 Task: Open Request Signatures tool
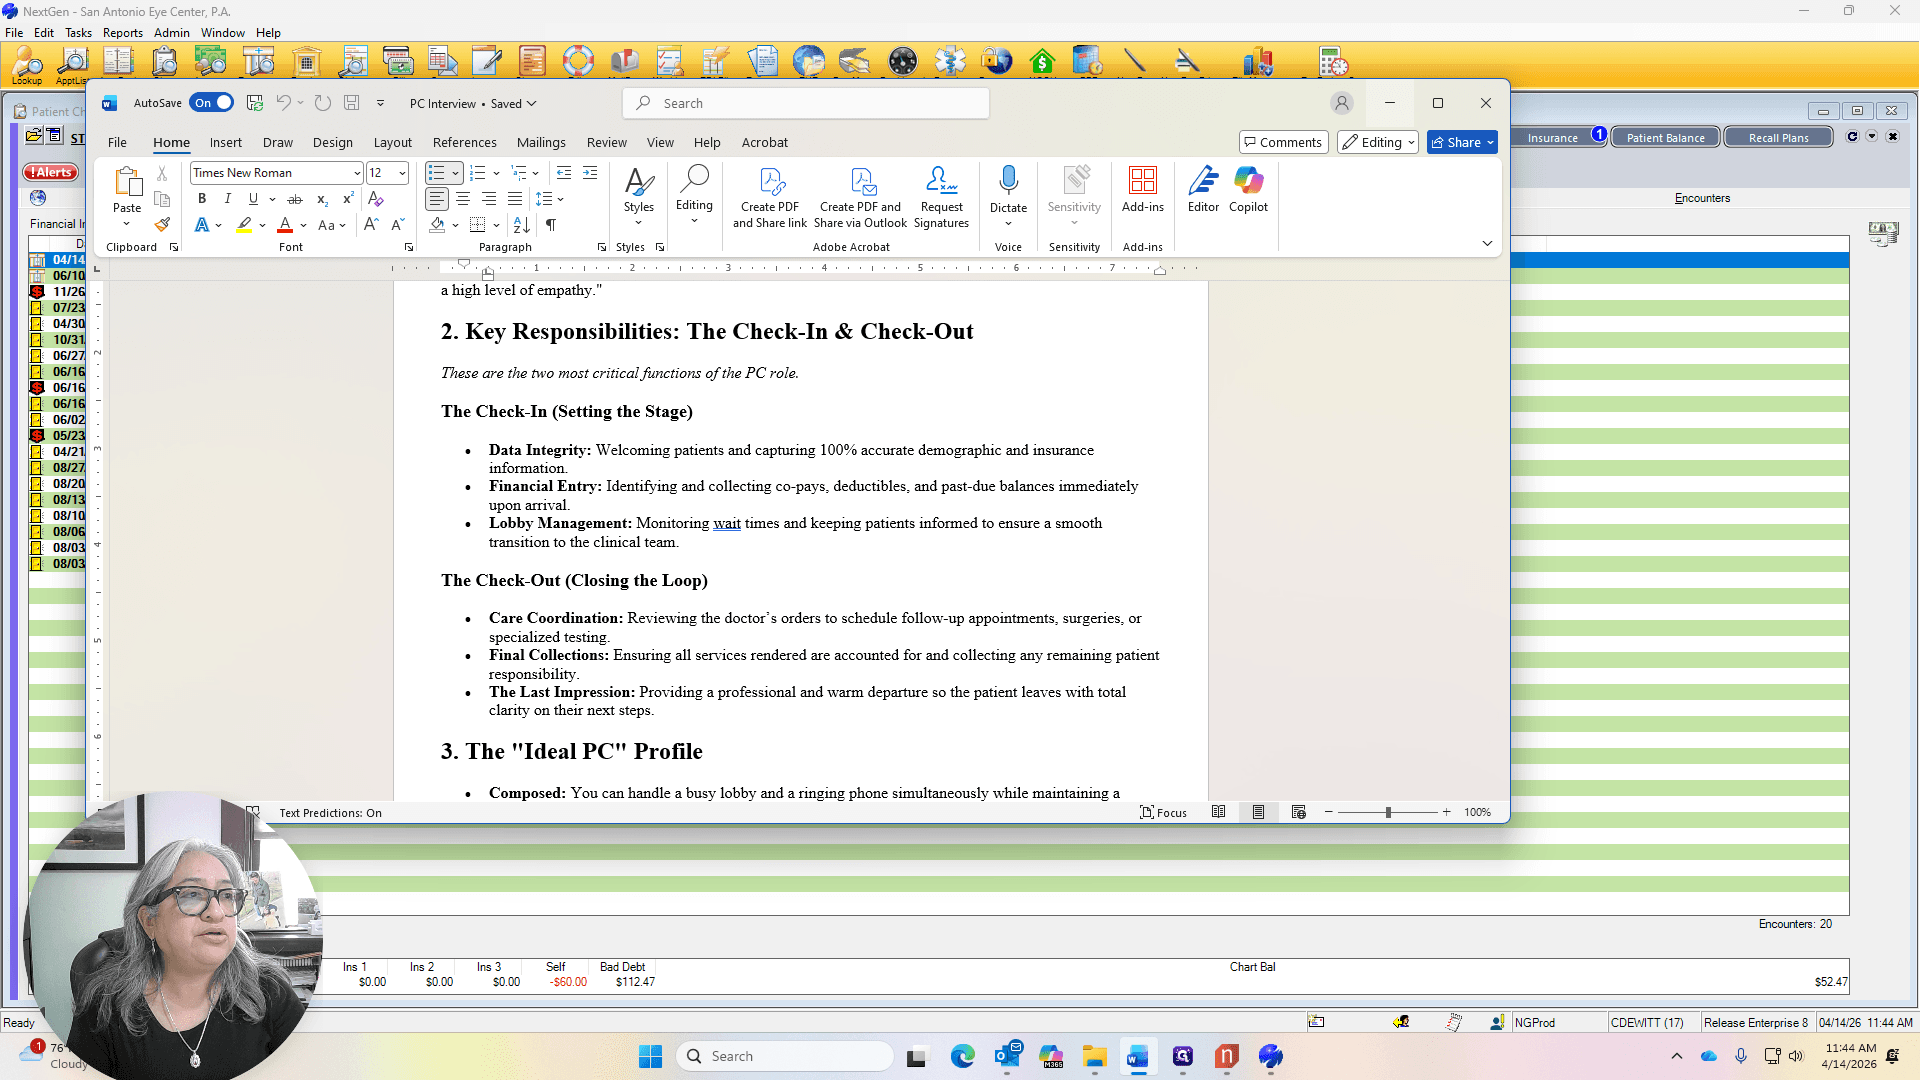pyautogui.click(x=941, y=198)
